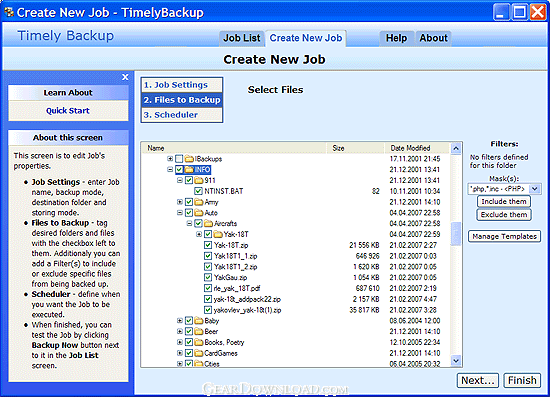Sort by the Name column header
Image resolution: width=550 pixels, height=397 pixels.
[x=234, y=148]
